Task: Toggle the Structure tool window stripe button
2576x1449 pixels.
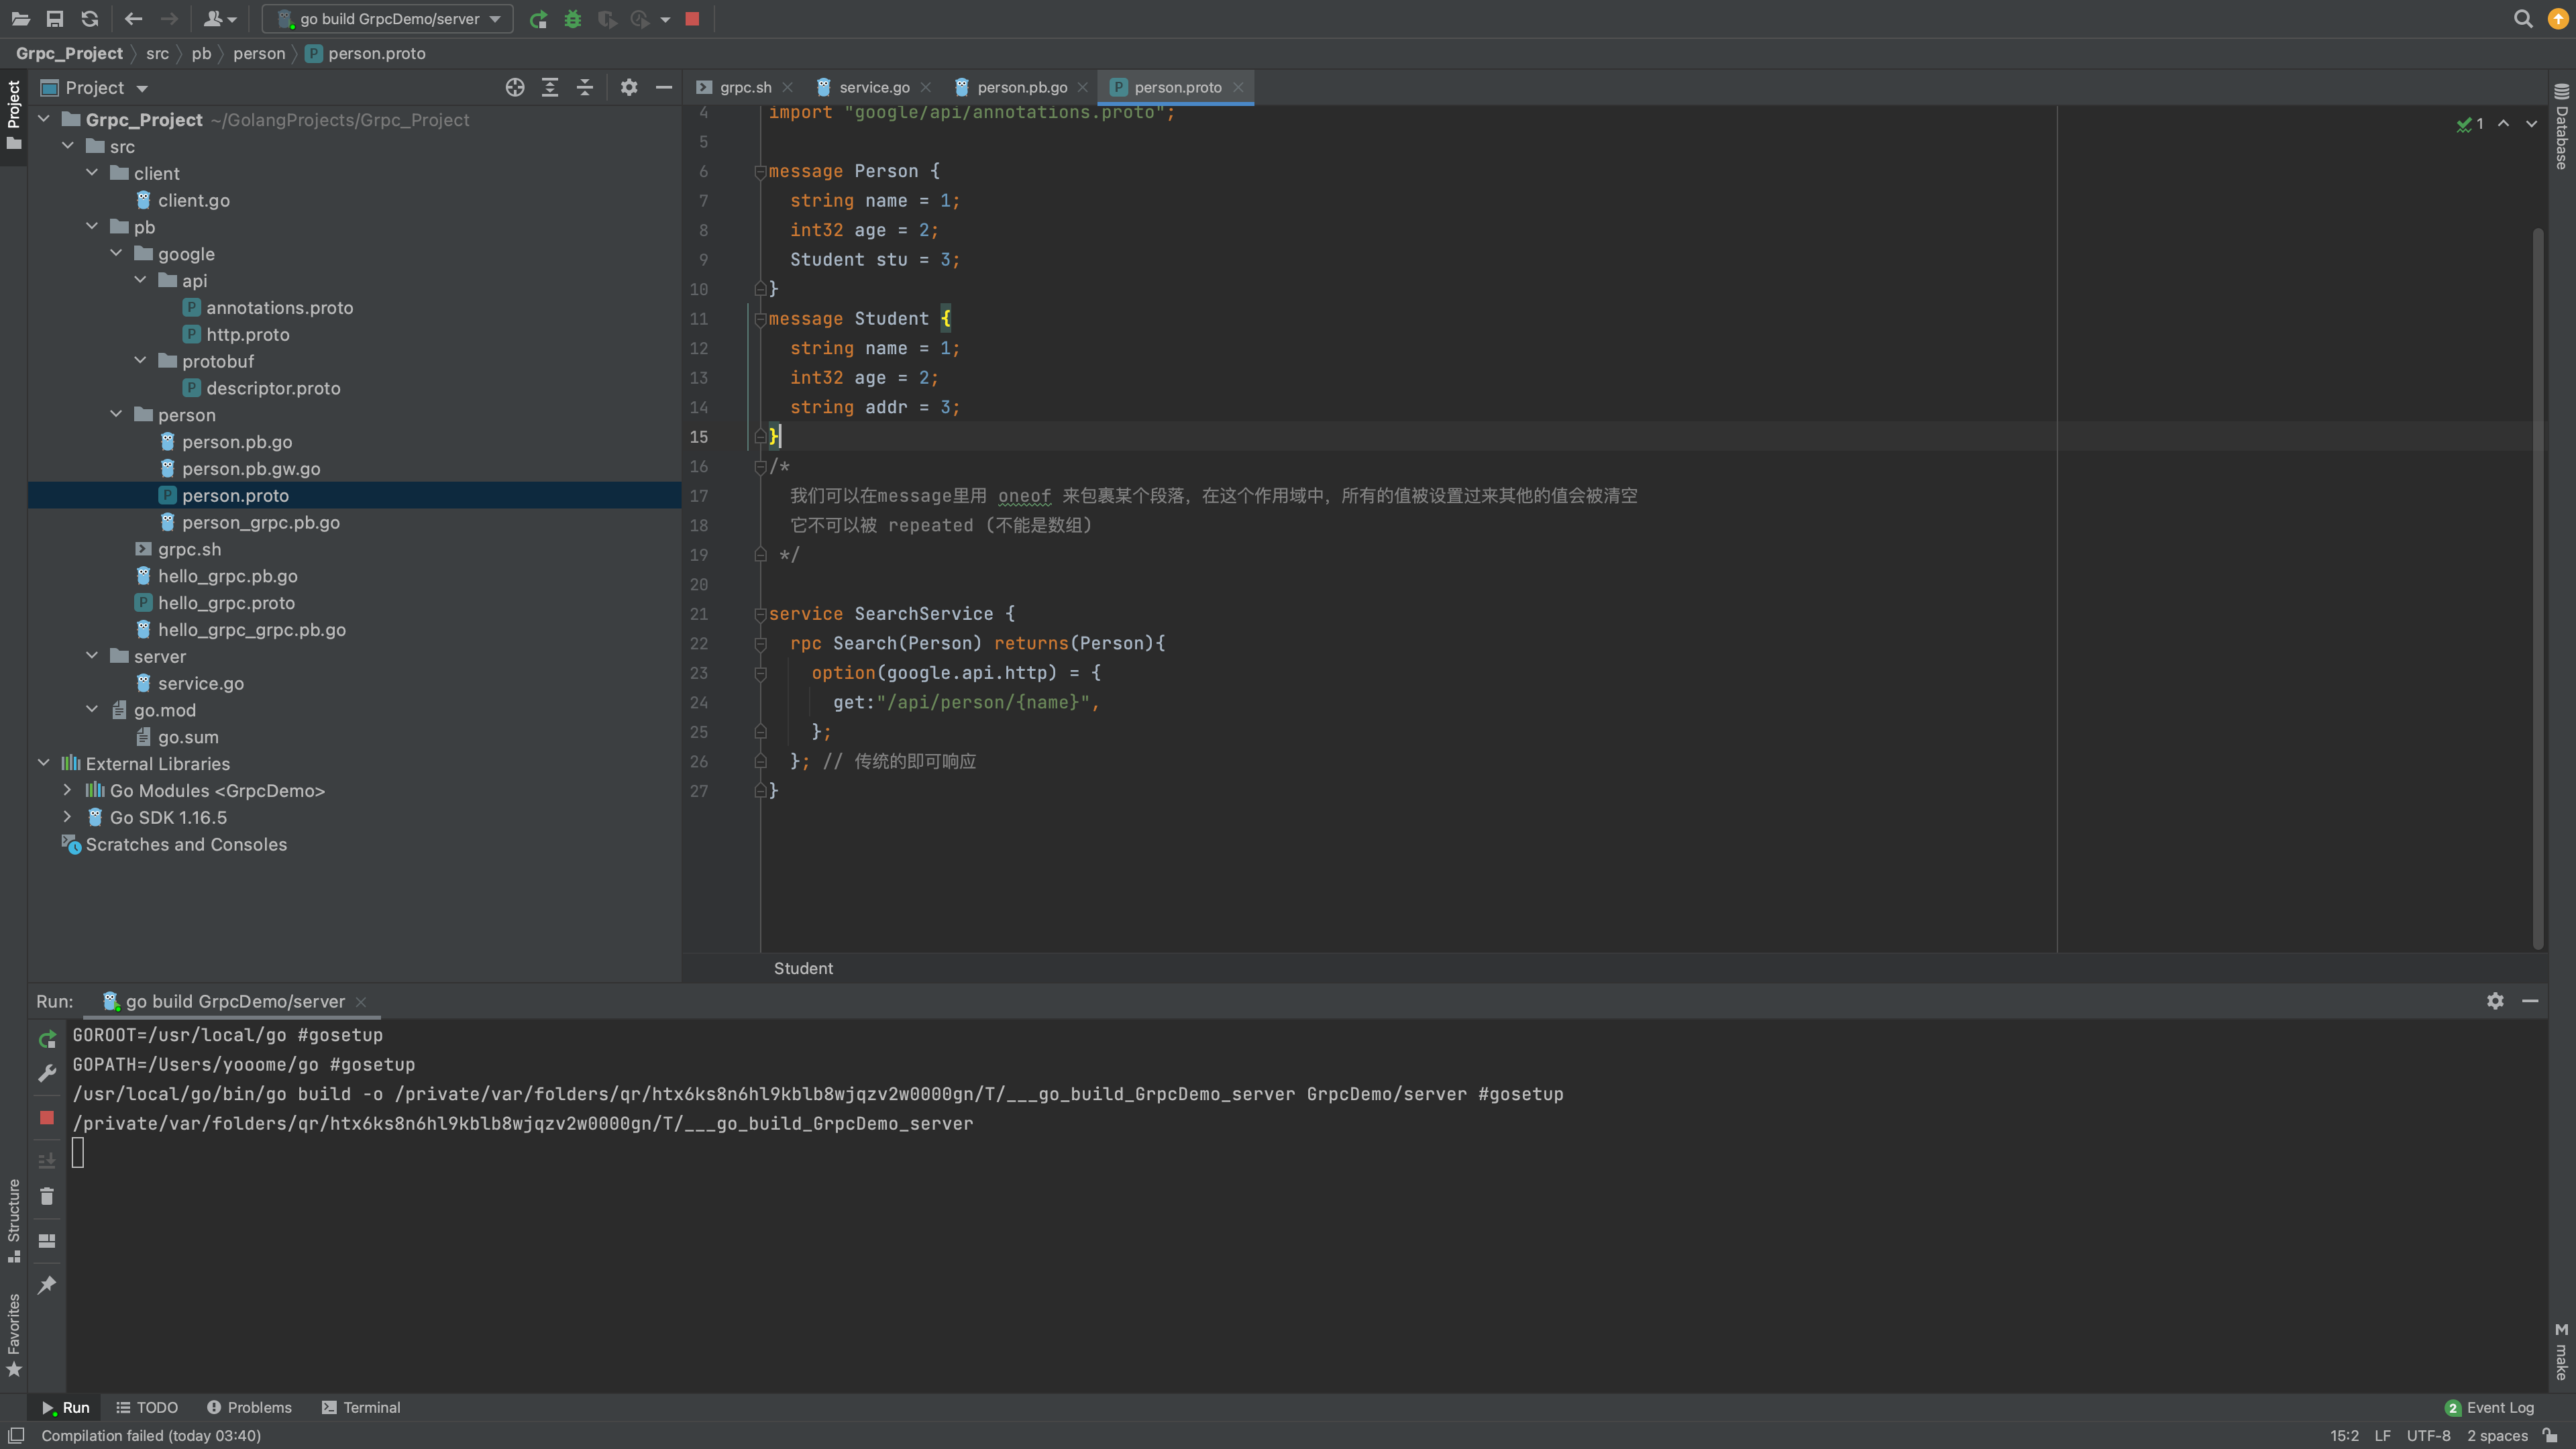Action: coord(14,1219)
